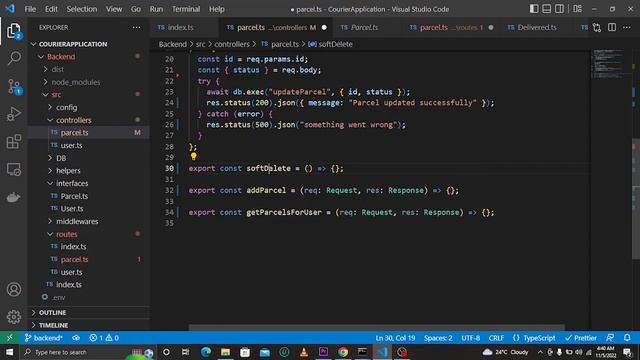Click the lightbulb code action icon
Image resolution: width=640 pixels, height=360 pixels.
tap(193, 156)
